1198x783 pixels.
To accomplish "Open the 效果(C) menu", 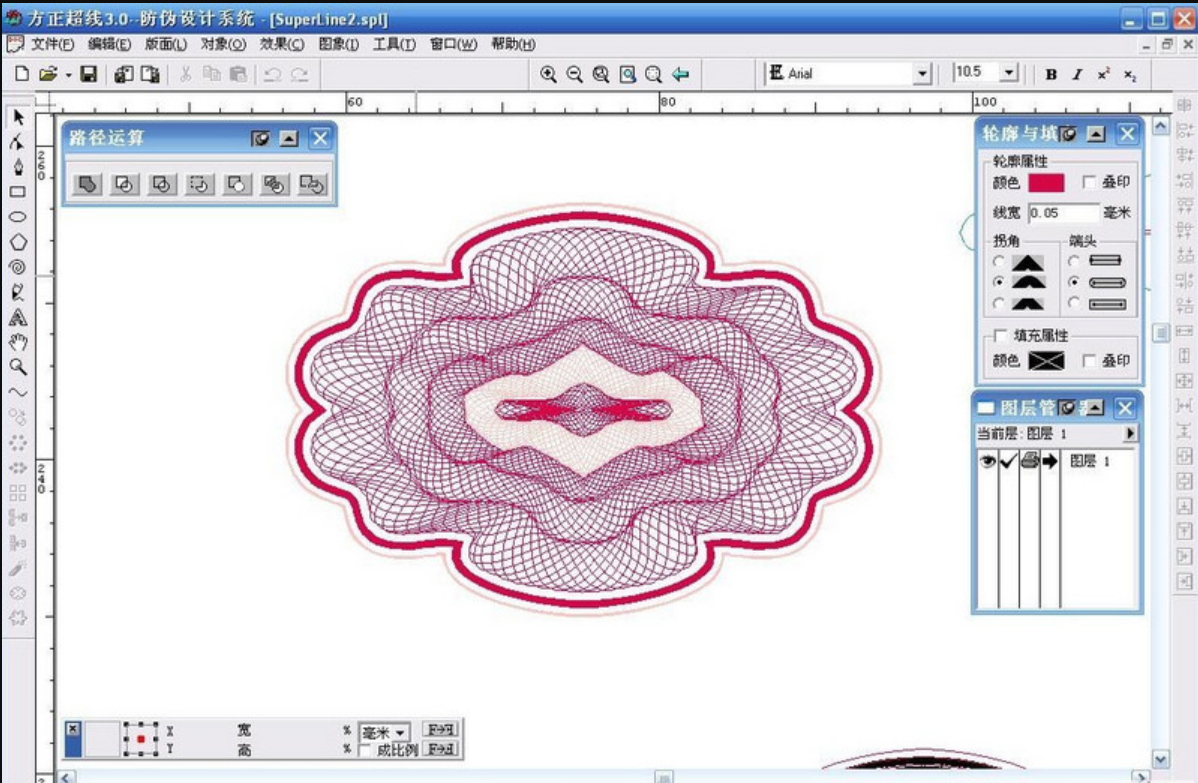I will 281,44.
